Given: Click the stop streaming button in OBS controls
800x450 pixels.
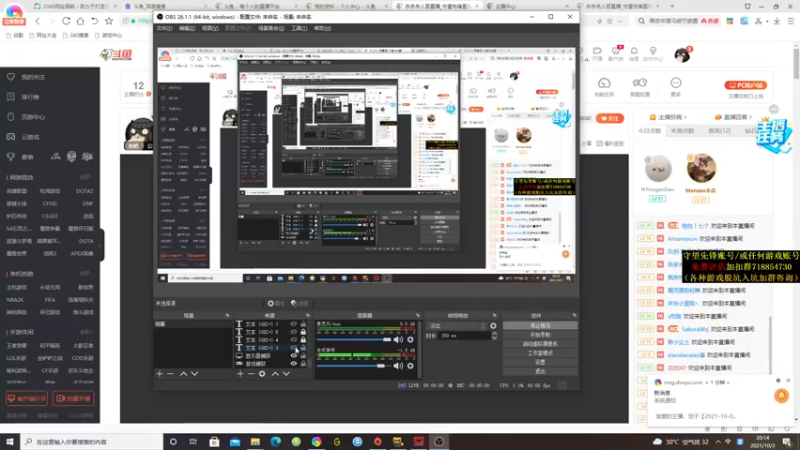Looking at the screenshot, I should coord(540,326).
